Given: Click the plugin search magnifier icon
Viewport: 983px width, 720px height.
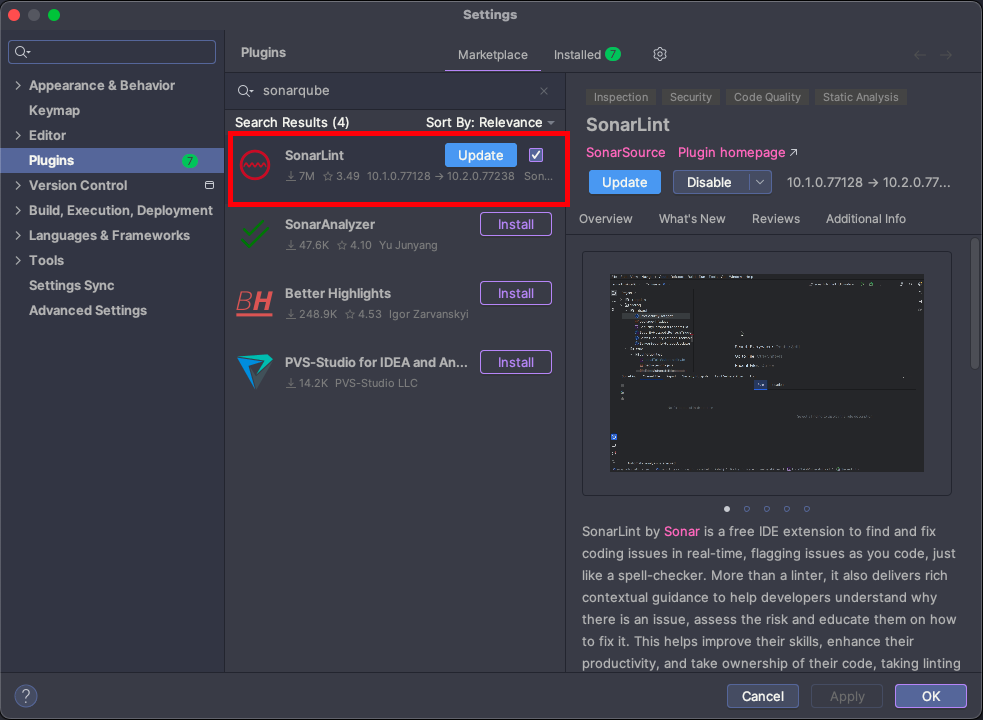Looking at the screenshot, I should pos(244,91).
